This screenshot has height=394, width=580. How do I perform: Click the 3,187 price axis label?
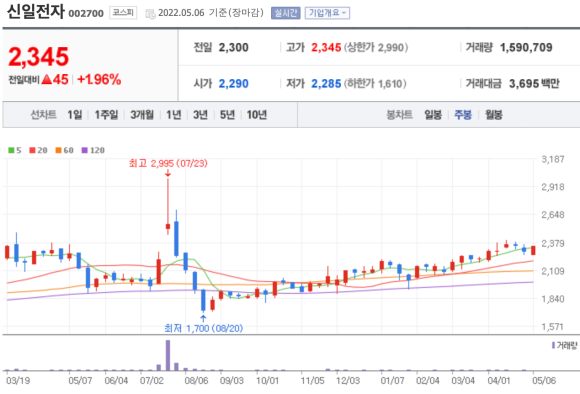pos(553,159)
